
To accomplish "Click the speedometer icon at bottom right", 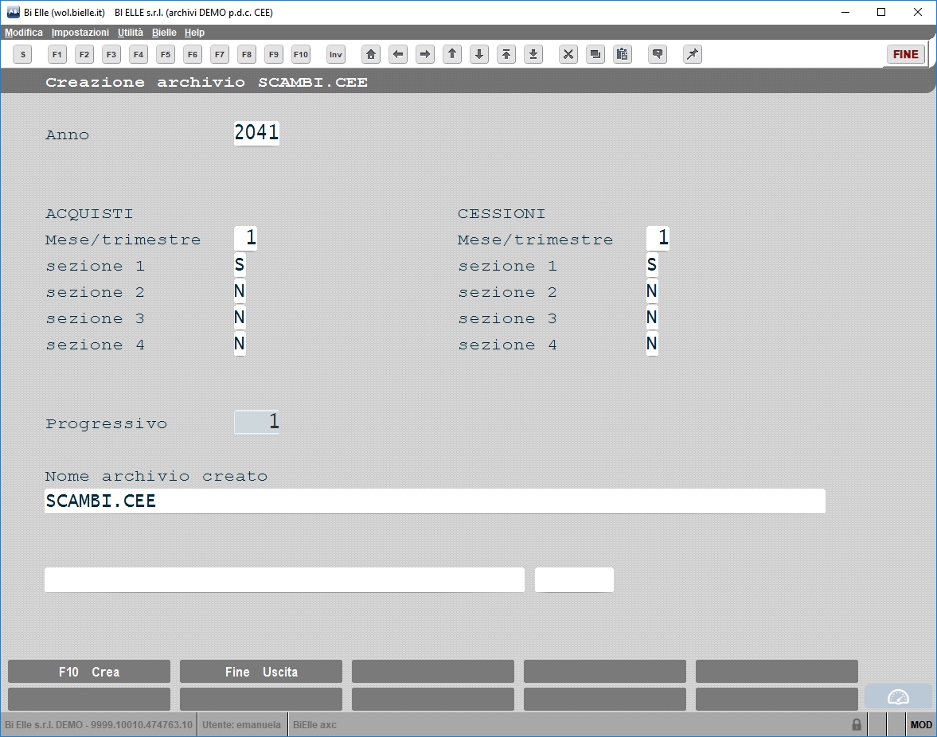I will click(x=898, y=697).
